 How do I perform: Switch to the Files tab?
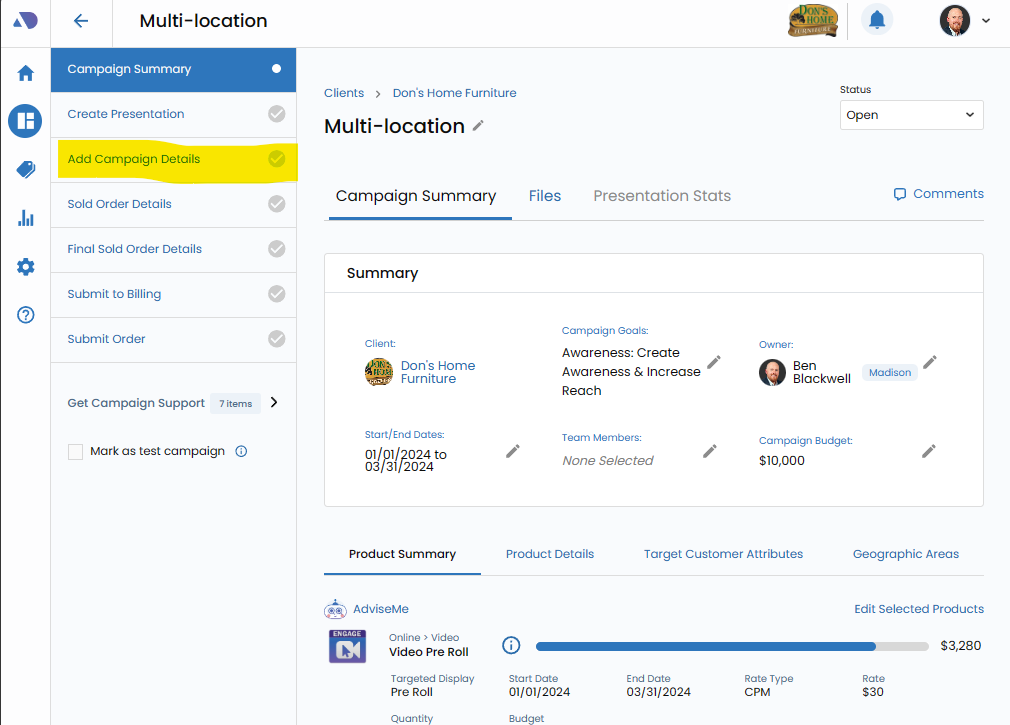pos(544,196)
